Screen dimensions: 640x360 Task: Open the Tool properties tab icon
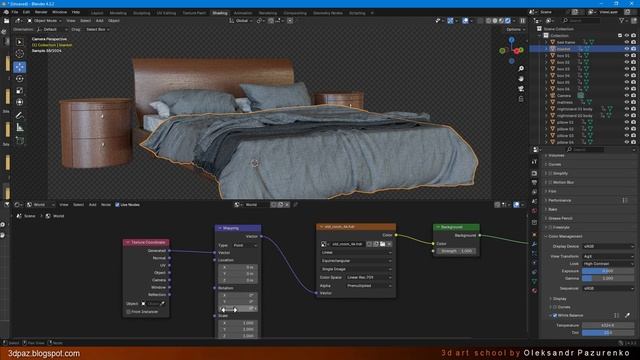pos(534,162)
